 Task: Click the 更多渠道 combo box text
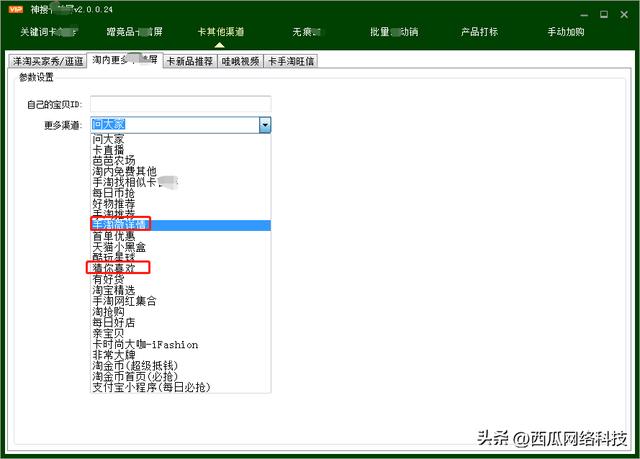pyautogui.click(x=175, y=125)
